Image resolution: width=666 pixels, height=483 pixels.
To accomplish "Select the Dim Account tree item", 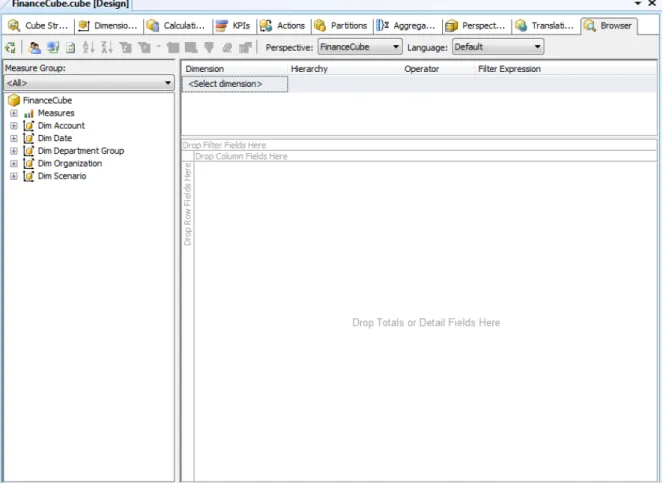I will pos(61,126).
